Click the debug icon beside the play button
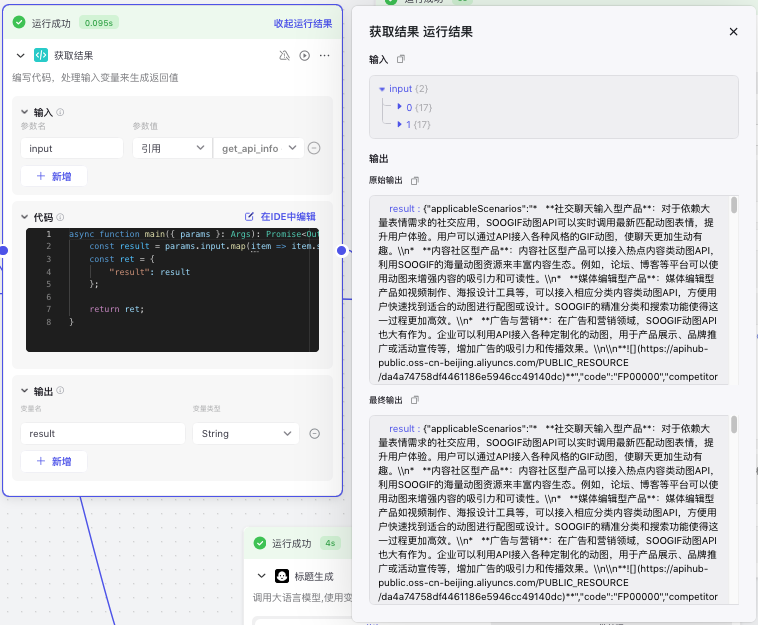Image resolution: width=758 pixels, height=625 pixels. 285,56
